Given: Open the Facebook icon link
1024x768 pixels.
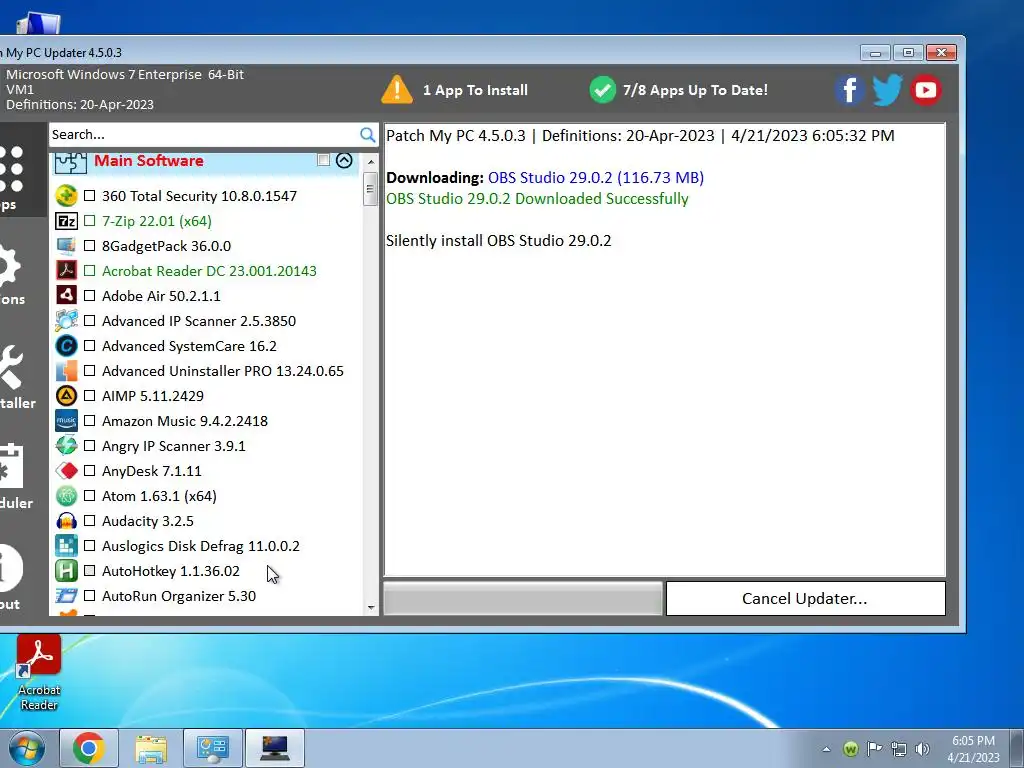Looking at the screenshot, I should [x=849, y=90].
